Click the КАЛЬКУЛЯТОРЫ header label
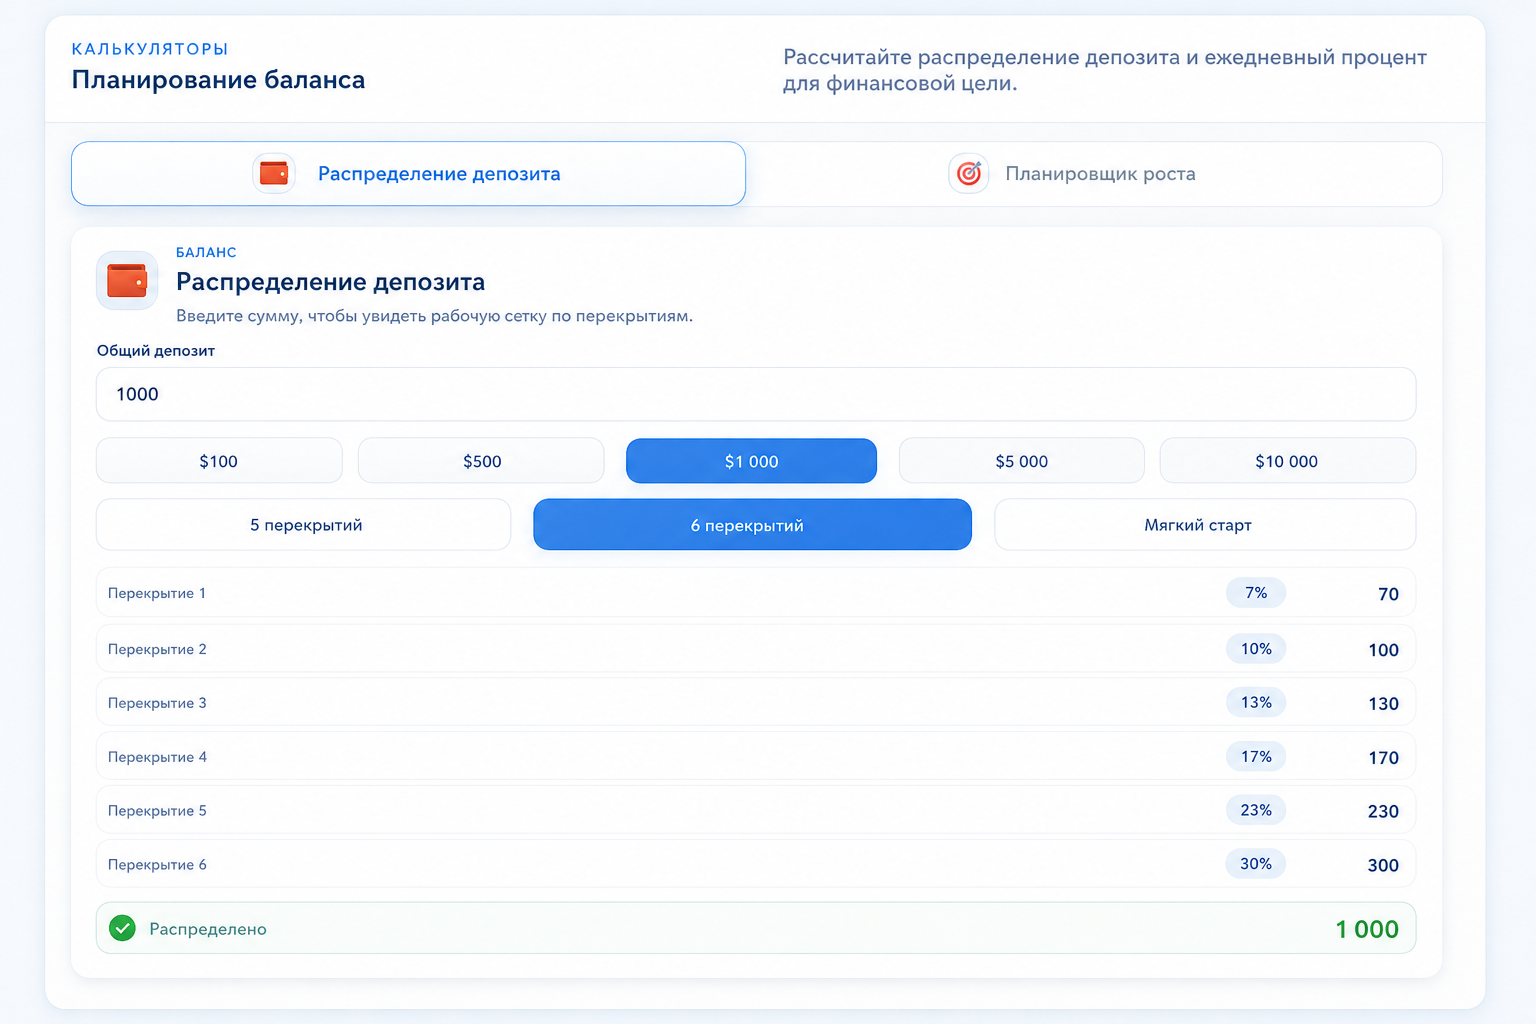The image size is (1536, 1024). (x=150, y=49)
